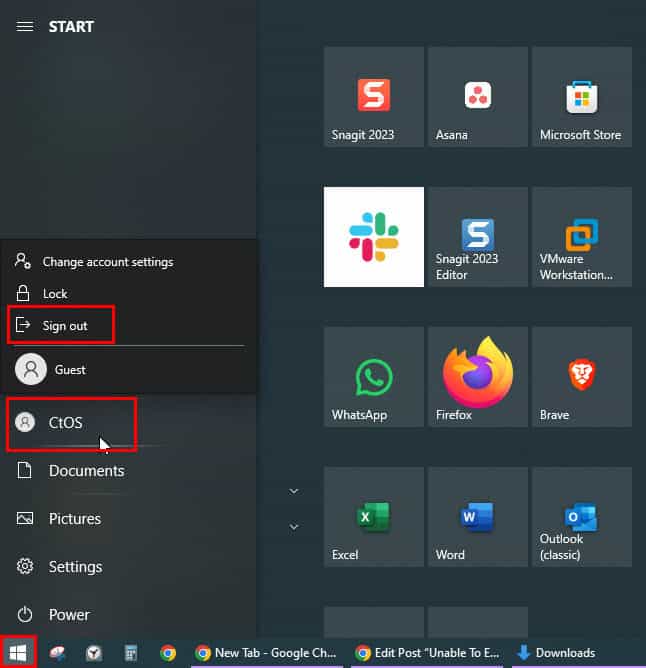Open the Snagit 2023 tile
646x668 pixels.
pos(374,97)
